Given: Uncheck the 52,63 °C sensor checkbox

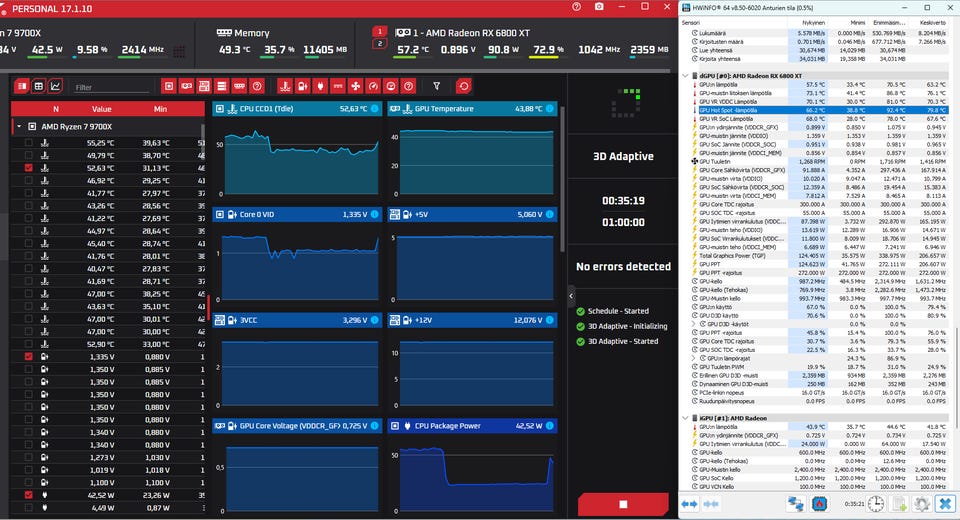Looking at the screenshot, I should click(x=29, y=168).
